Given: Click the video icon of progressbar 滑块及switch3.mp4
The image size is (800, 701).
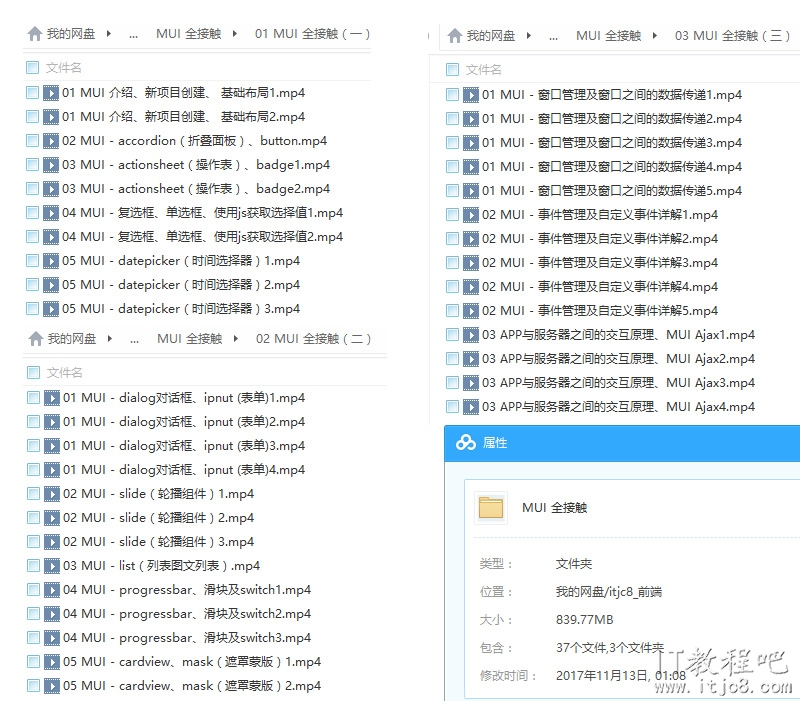Looking at the screenshot, I should 52,637.
